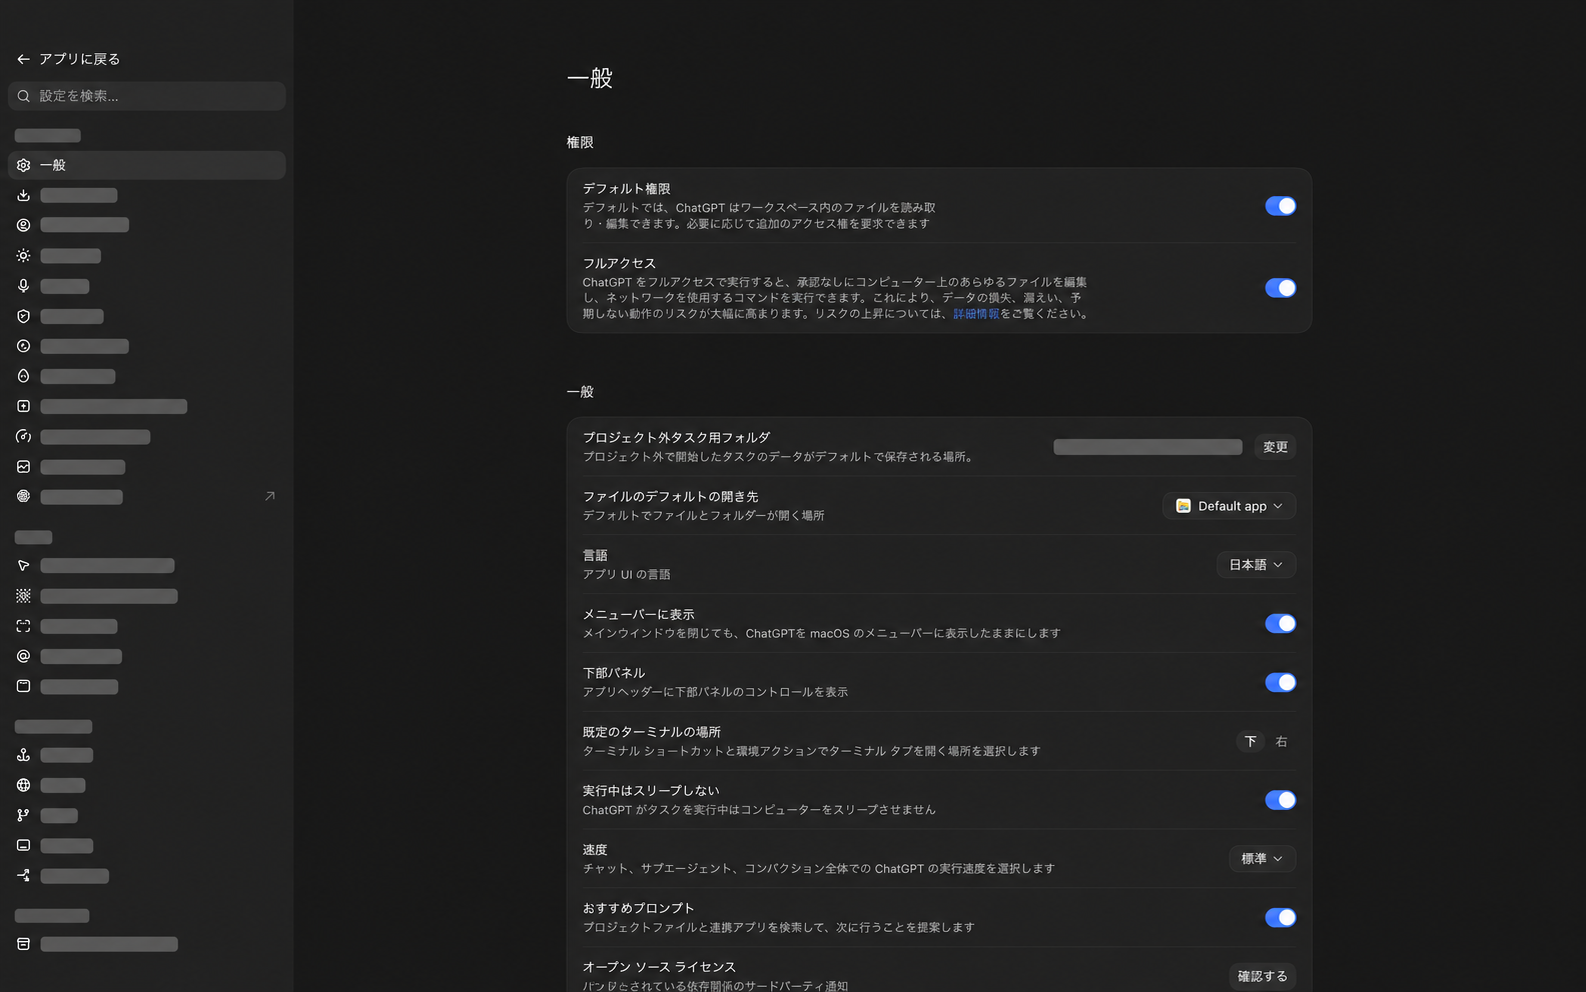This screenshot has width=1586, height=992.
Task: Open the globe icon sidebar item
Action: click(23, 785)
